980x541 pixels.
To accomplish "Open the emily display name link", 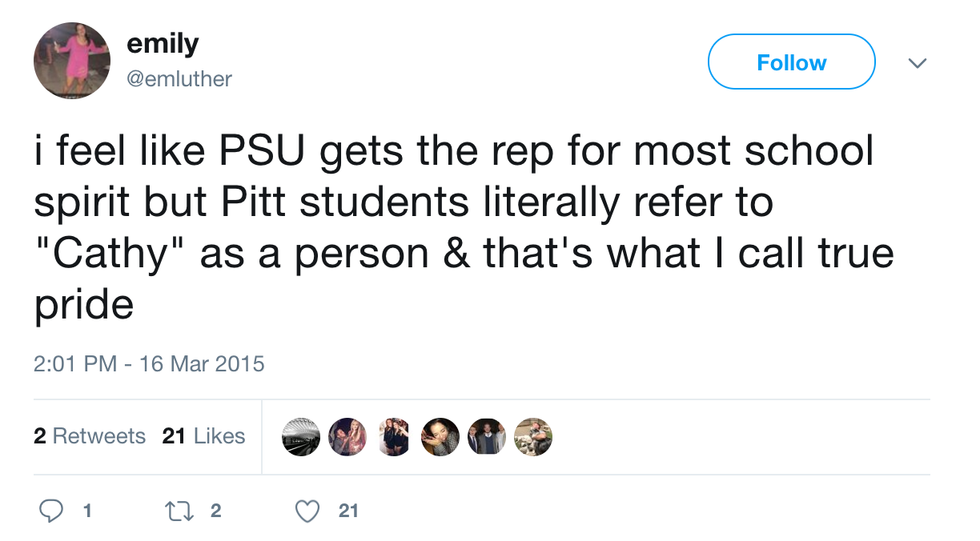I will tap(162, 44).
